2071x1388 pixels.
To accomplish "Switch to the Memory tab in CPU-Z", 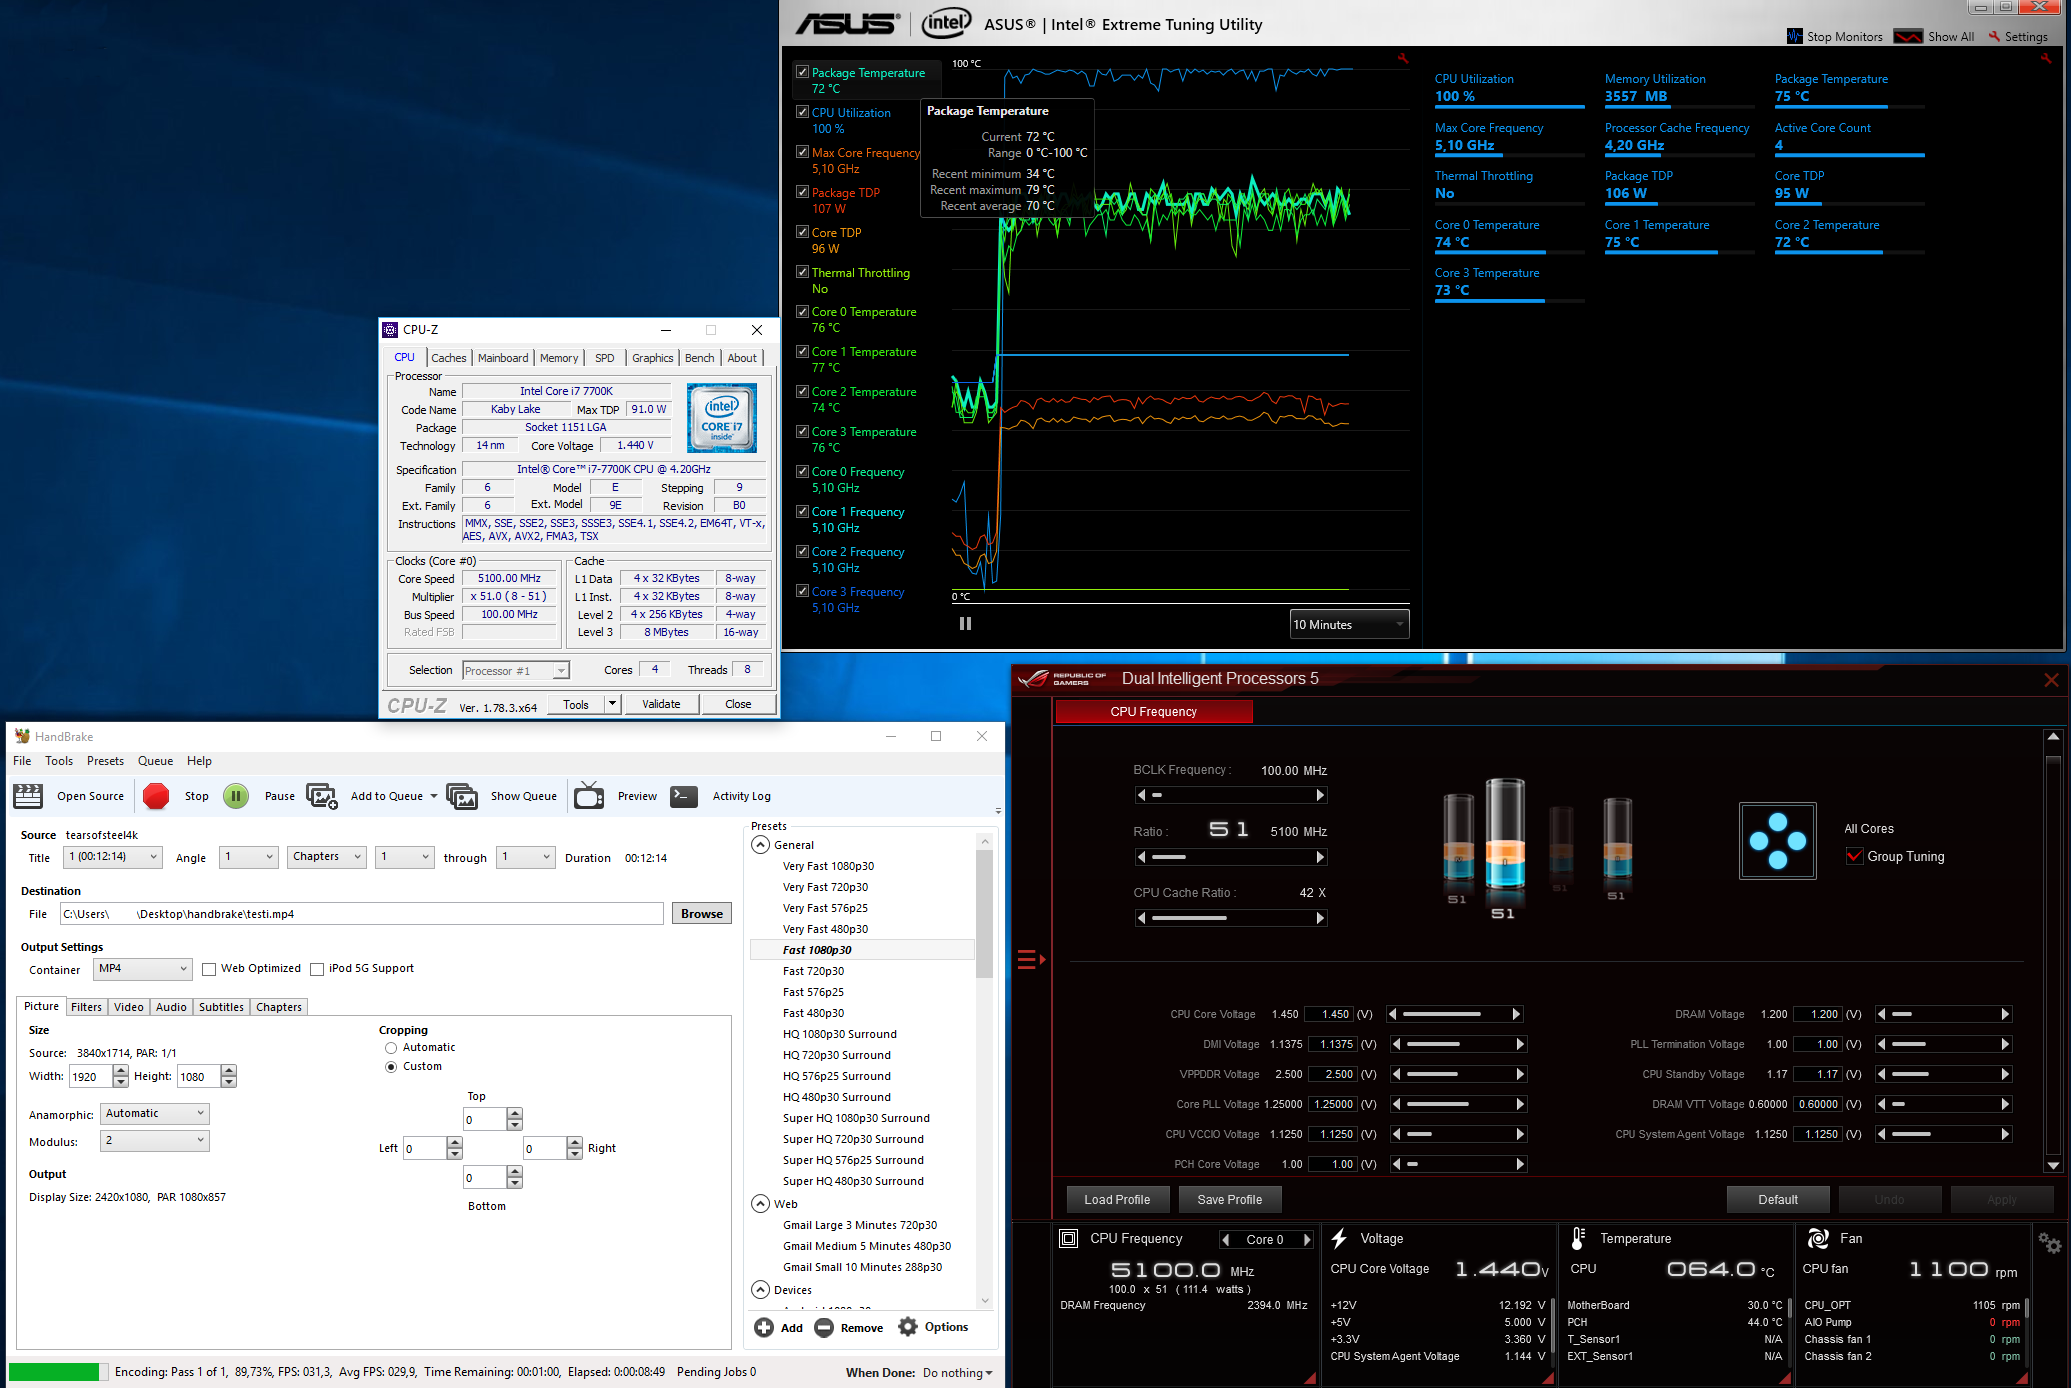I will tap(559, 358).
